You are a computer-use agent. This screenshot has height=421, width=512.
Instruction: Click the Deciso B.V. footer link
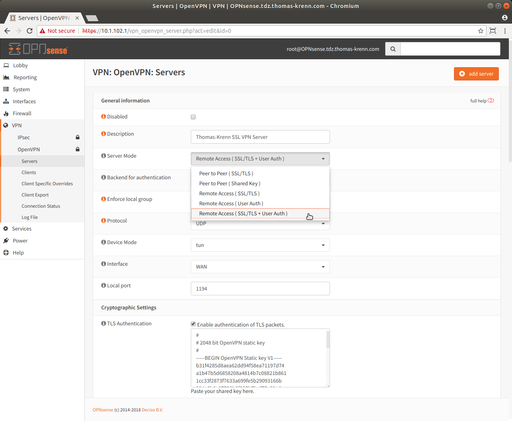click(152, 410)
